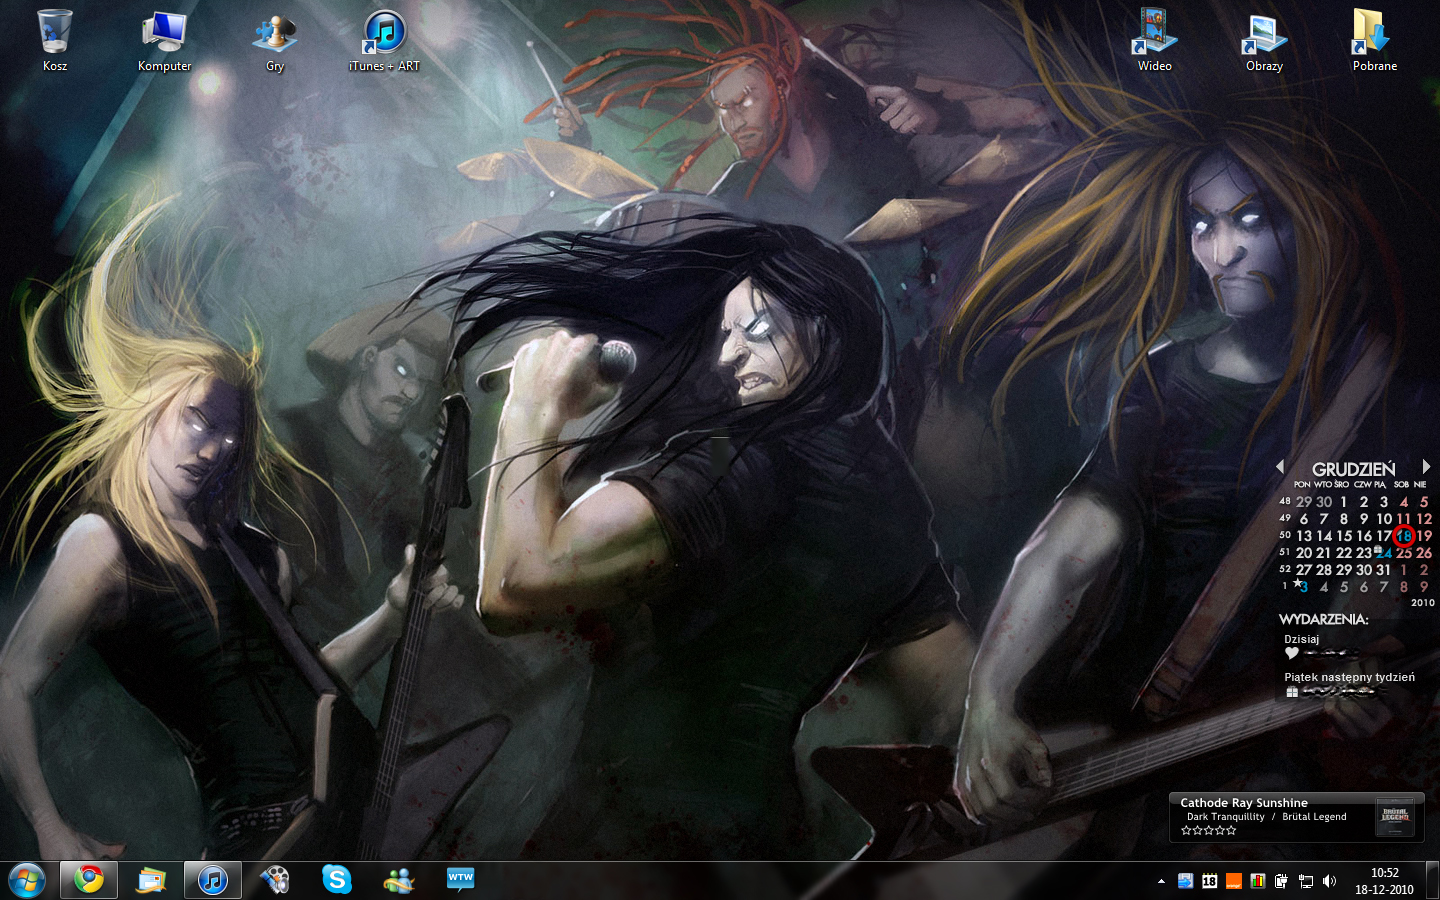Open the Komputer desktop icon
The height and width of the screenshot is (900, 1440).
tap(164, 40)
